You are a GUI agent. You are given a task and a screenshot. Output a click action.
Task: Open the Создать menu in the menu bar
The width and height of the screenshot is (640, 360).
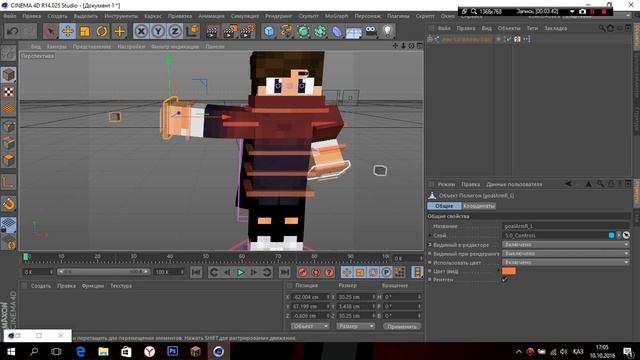[57, 16]
